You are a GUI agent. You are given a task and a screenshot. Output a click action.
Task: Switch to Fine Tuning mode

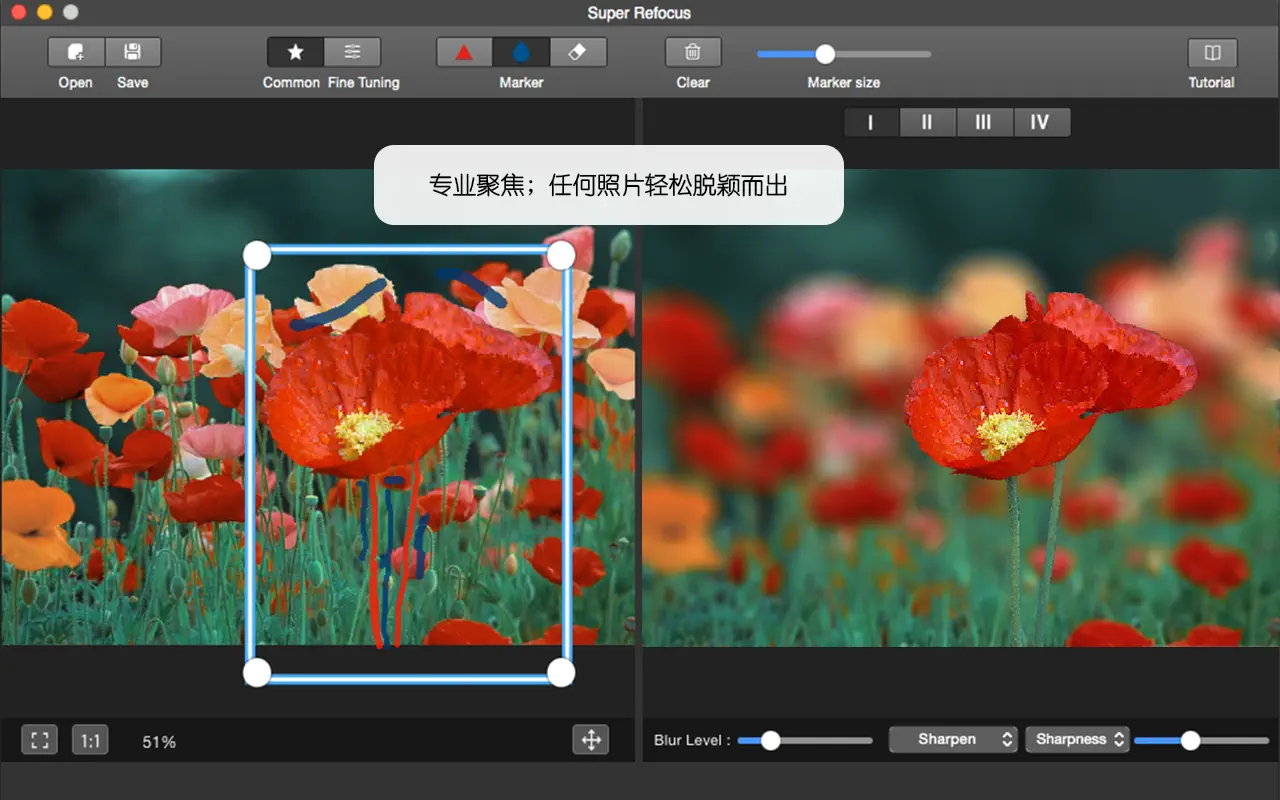[x=352, y=51]
